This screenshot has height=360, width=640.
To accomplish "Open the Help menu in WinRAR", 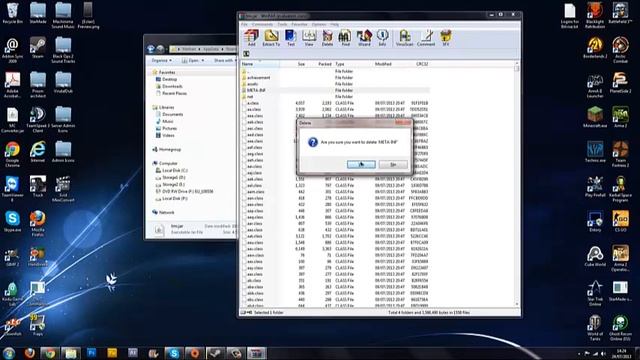I will pyautogui.click(x=334, y=24).
